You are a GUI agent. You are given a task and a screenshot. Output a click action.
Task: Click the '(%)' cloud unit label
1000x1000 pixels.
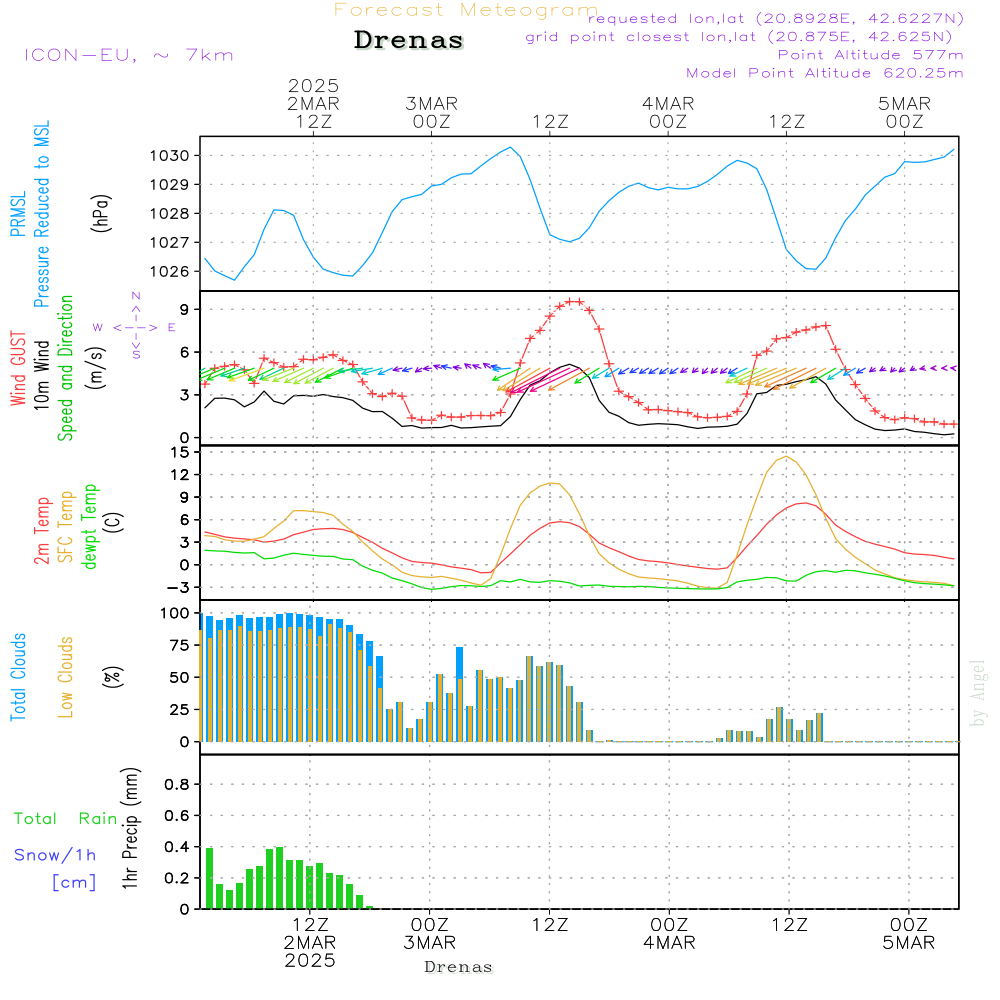click(112, 677)
